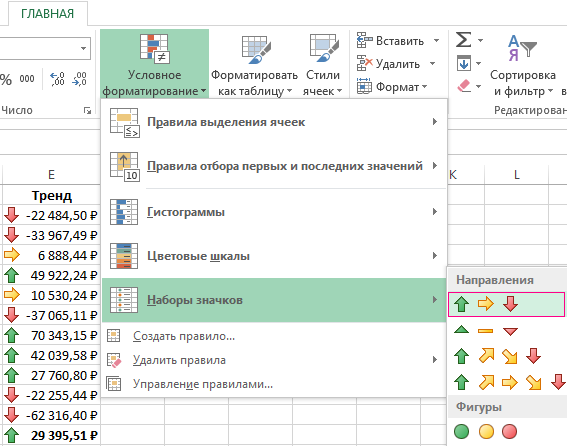Screen dimensions: 567x446
Task: Choose Создать правило… menu entry
Action: (x=274, y=336)
